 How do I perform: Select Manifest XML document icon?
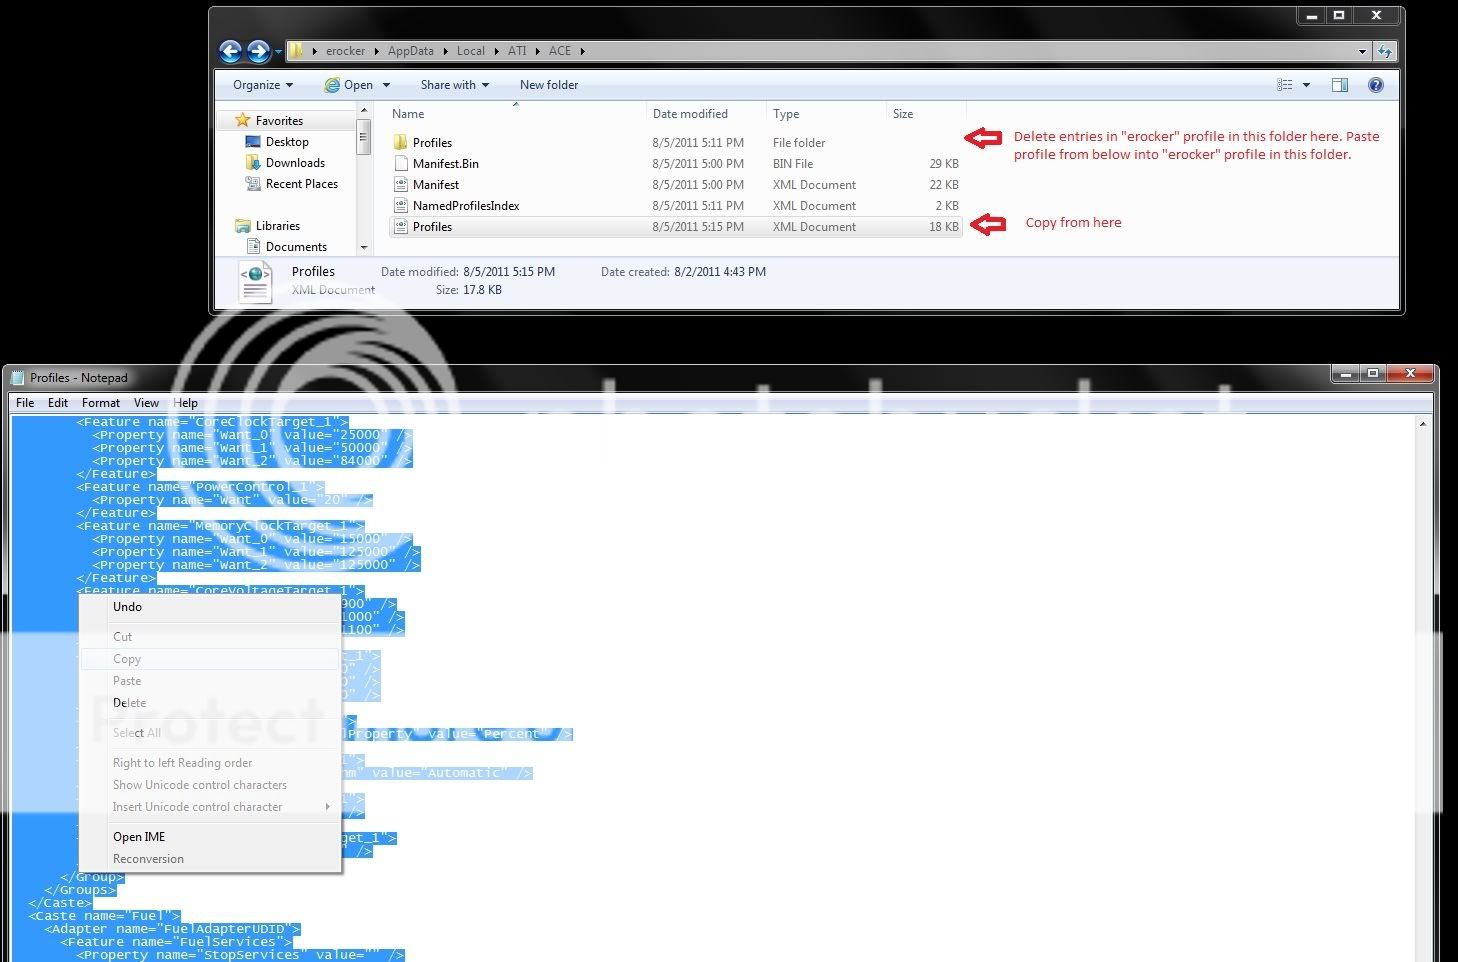click(400, 184)
